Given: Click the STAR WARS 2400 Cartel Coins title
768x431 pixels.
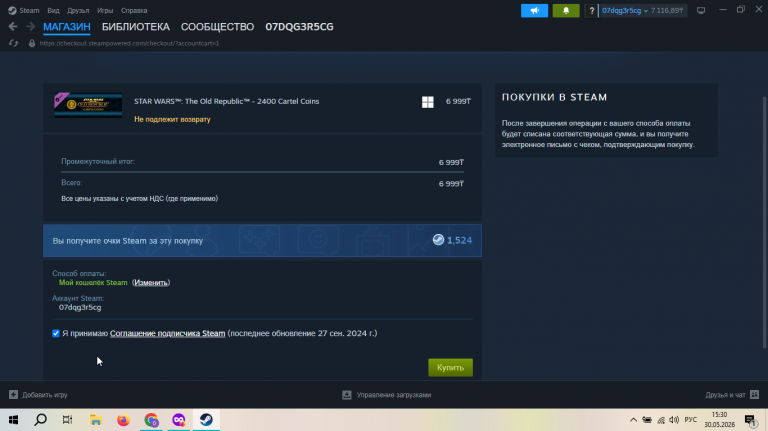Looking at the screenshot, I should click(x=226, y=101).
